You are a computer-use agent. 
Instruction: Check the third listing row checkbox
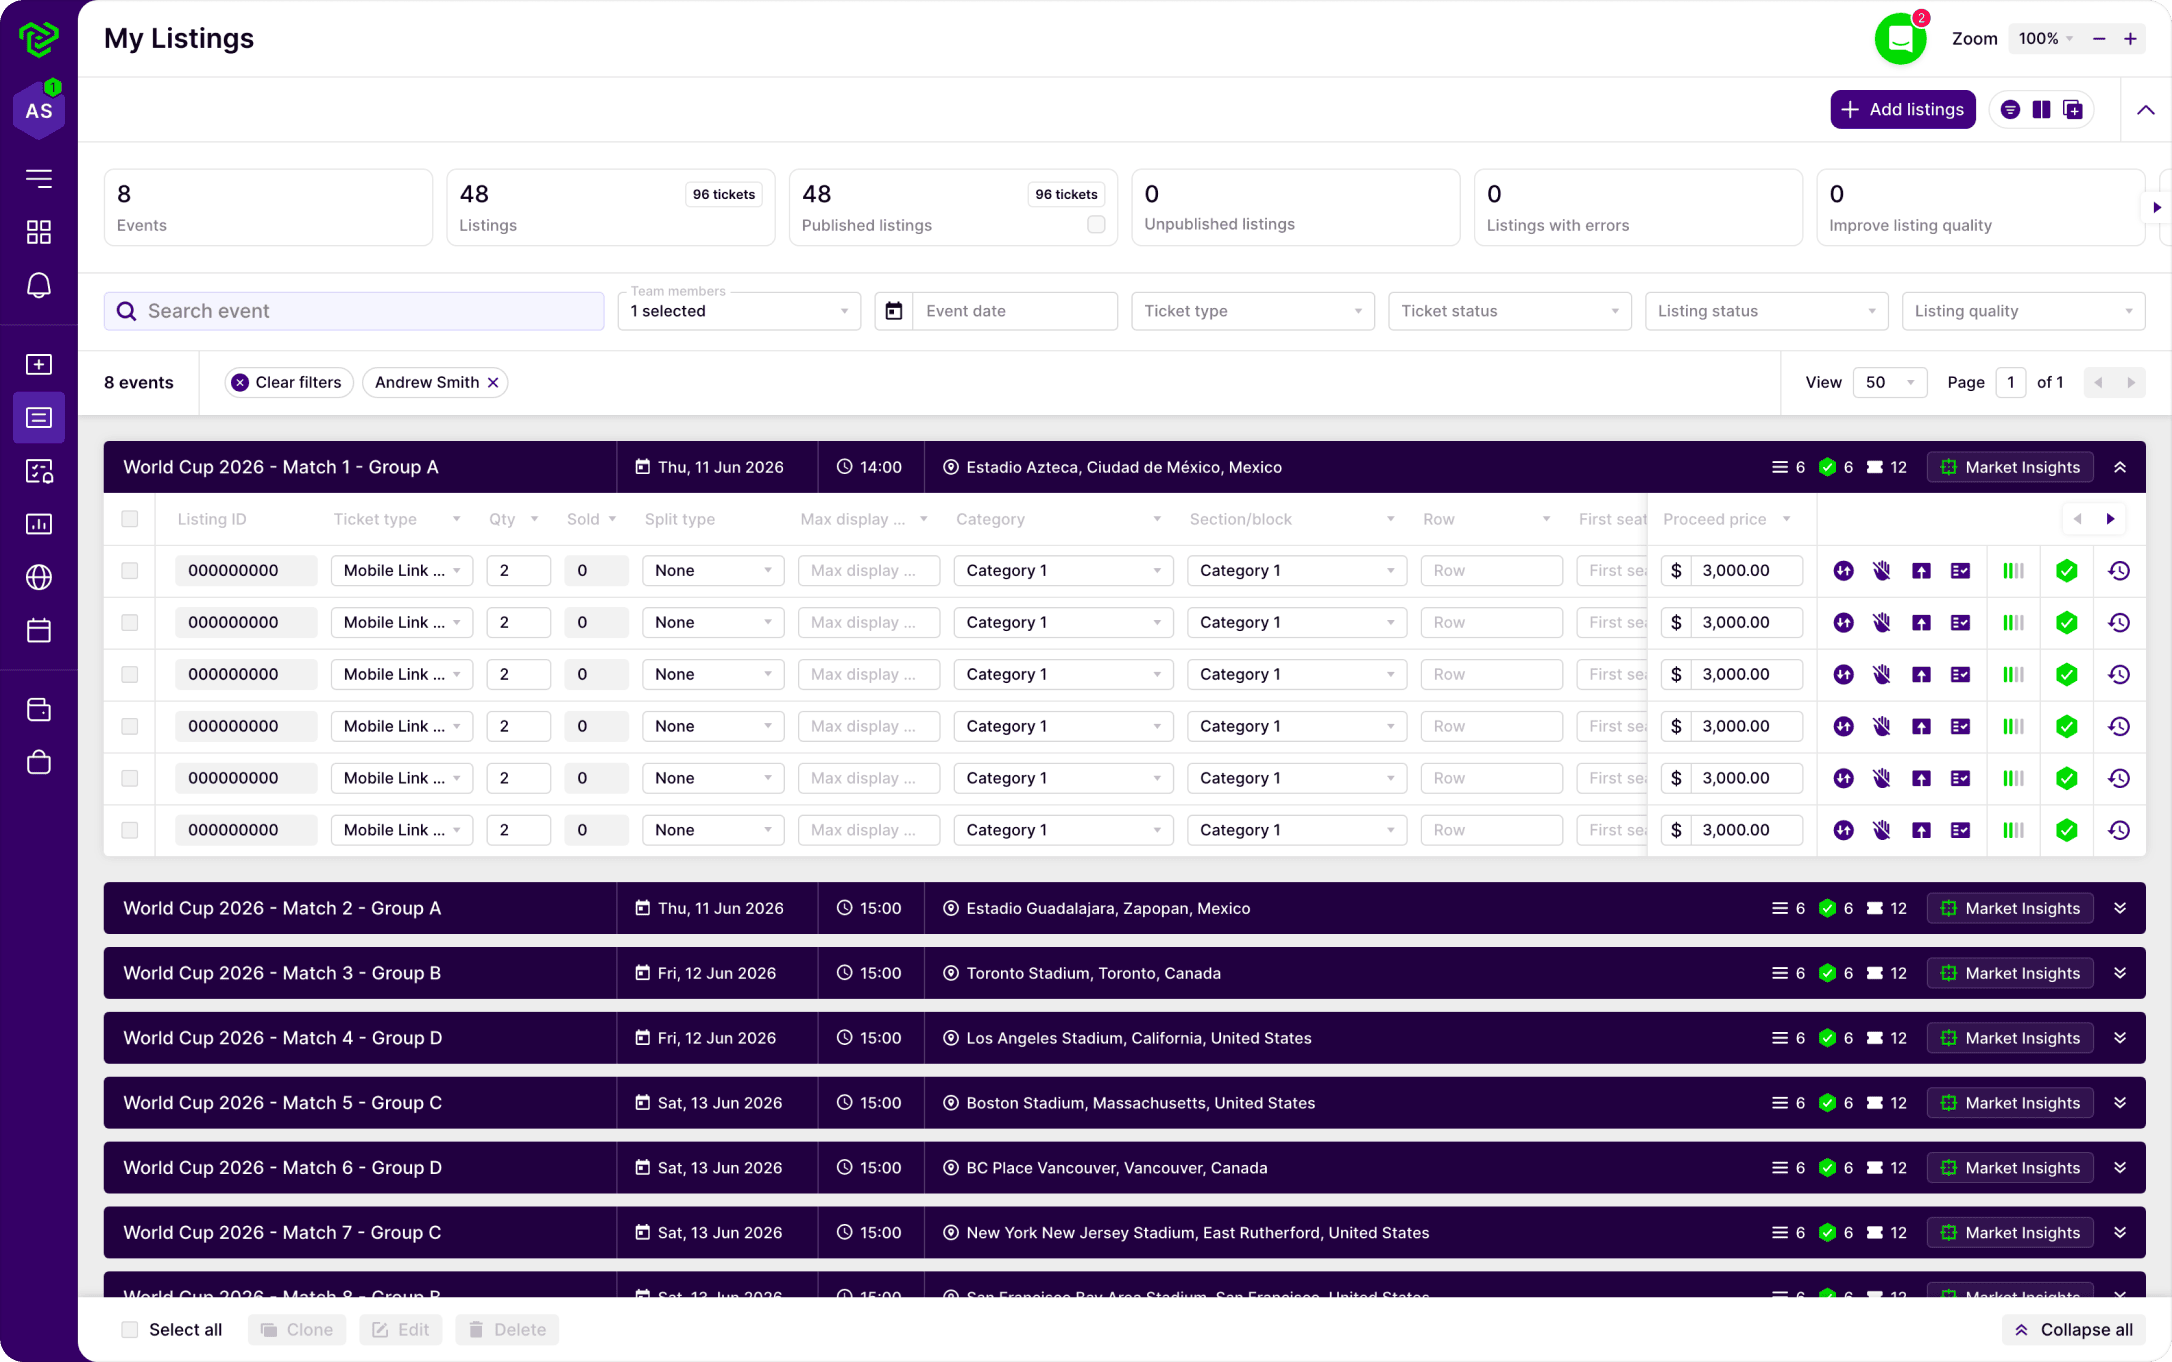click(130, 675)
